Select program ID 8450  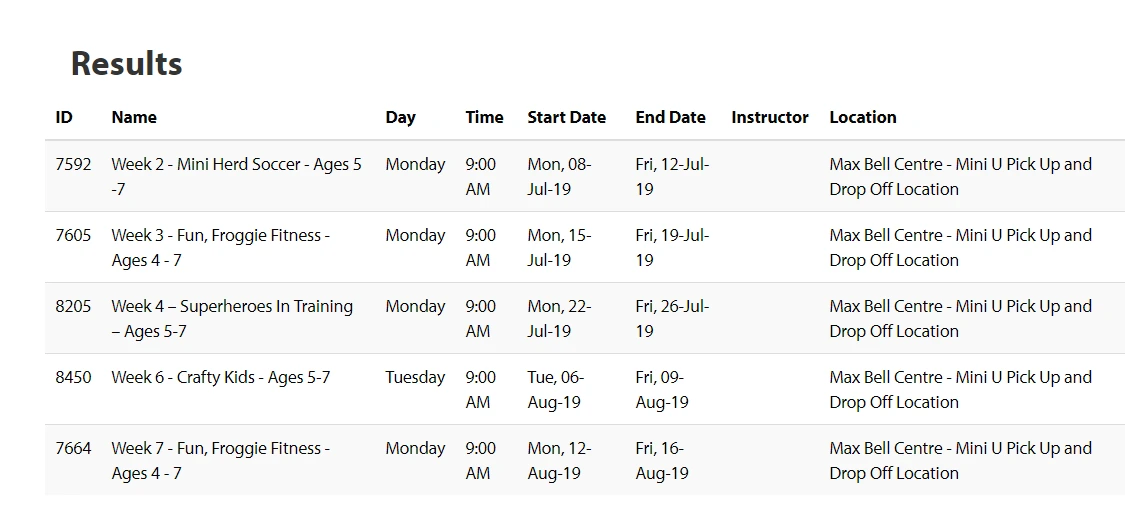pyautogui.click(x=73, y=377)
